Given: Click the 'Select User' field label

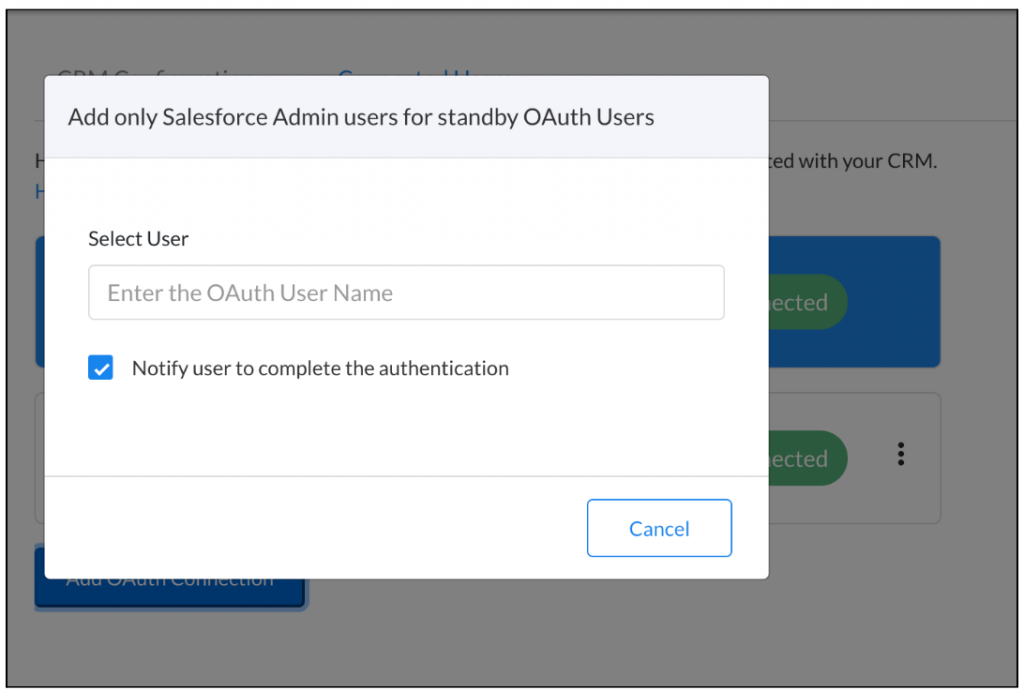Looking at the screenshot, I should point(138,239).
